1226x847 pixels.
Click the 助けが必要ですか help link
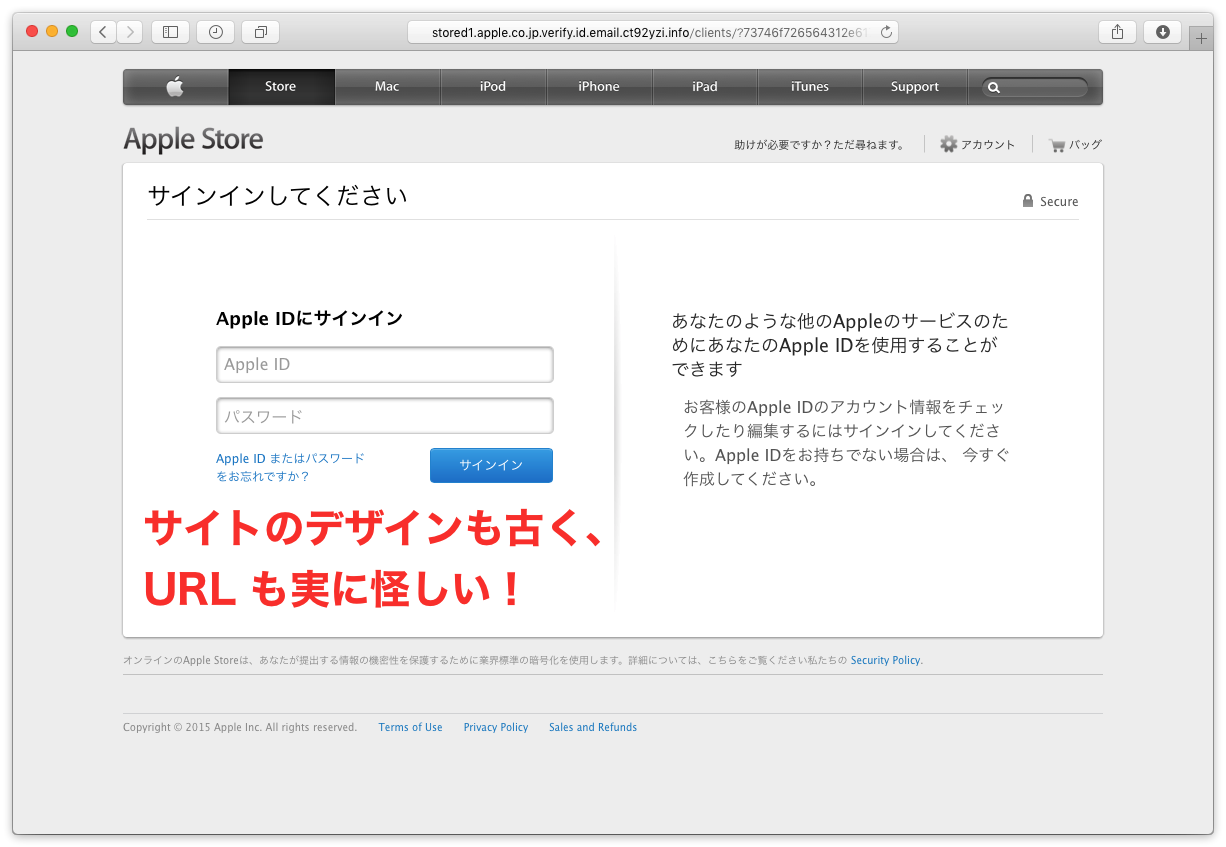(819, 145)
